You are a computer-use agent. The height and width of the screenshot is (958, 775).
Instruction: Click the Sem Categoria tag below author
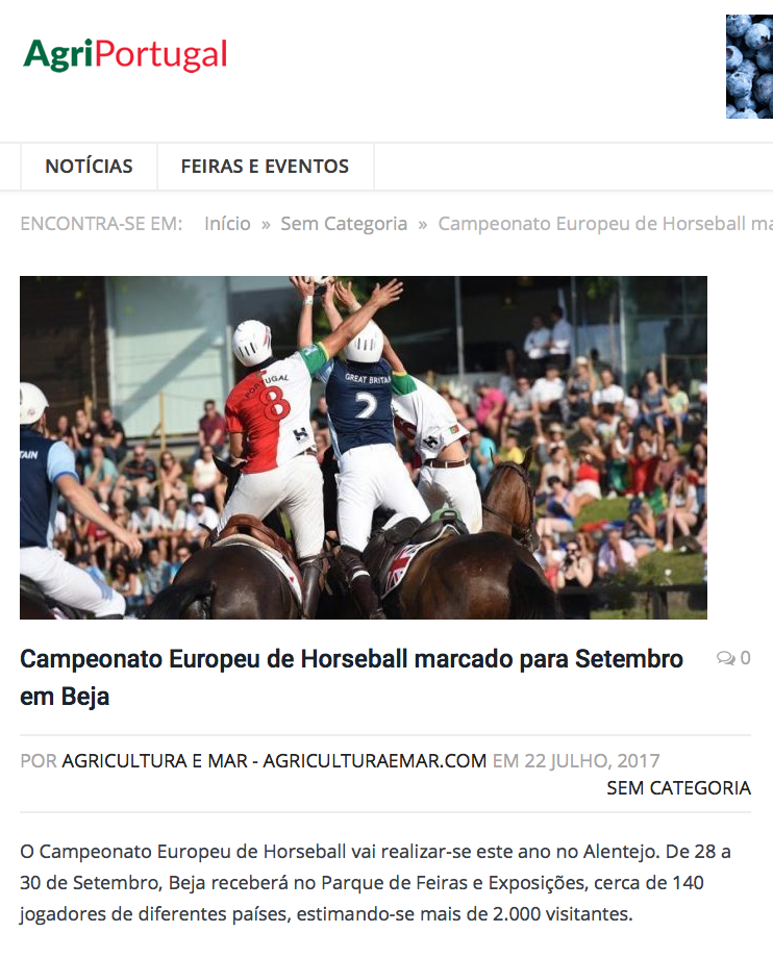[678, 788]
